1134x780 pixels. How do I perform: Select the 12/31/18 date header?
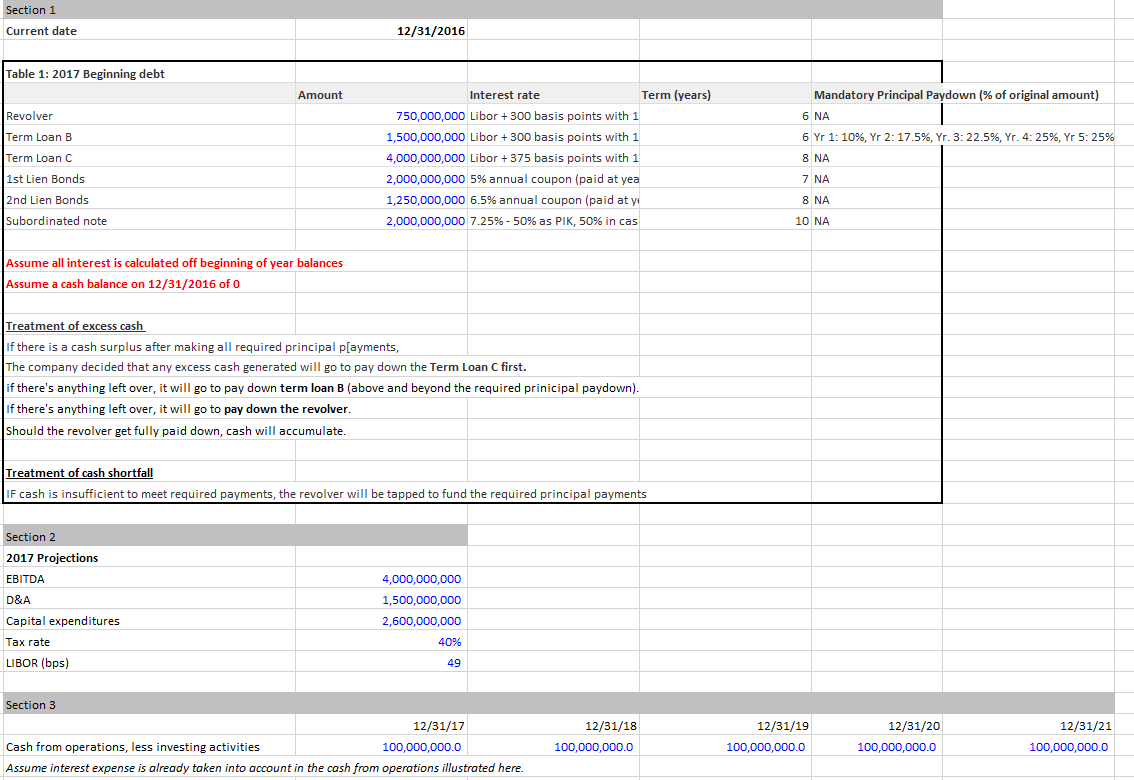coord(611,725)
